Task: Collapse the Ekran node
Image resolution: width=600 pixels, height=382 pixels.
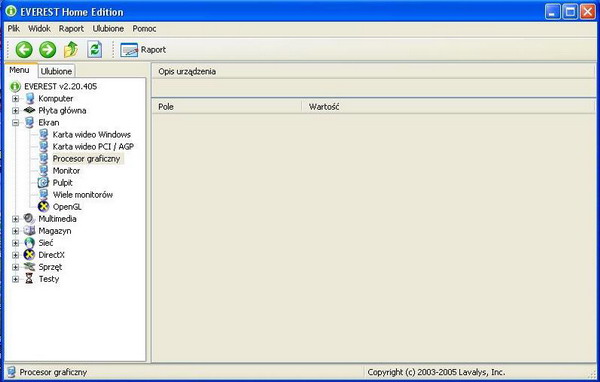Action: [15, 123]
